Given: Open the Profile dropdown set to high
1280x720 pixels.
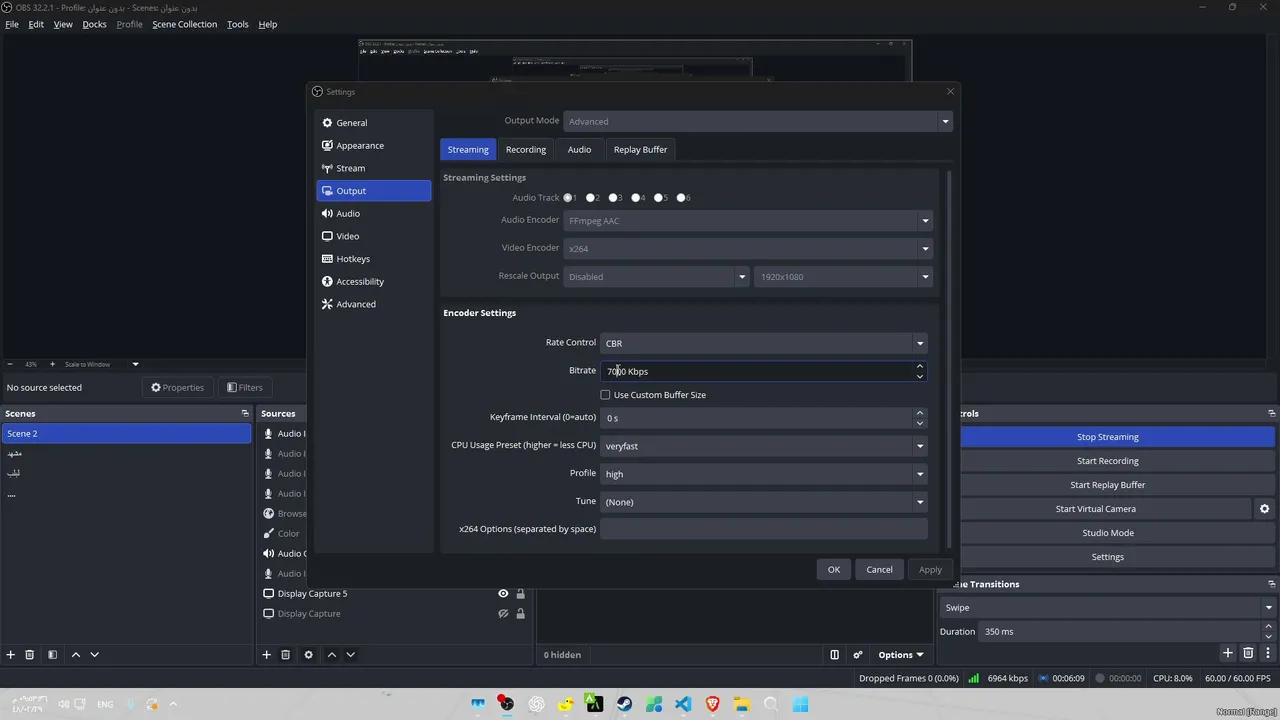Looking at the screenshot, I should pyautogui.click(x=763, y=474).
